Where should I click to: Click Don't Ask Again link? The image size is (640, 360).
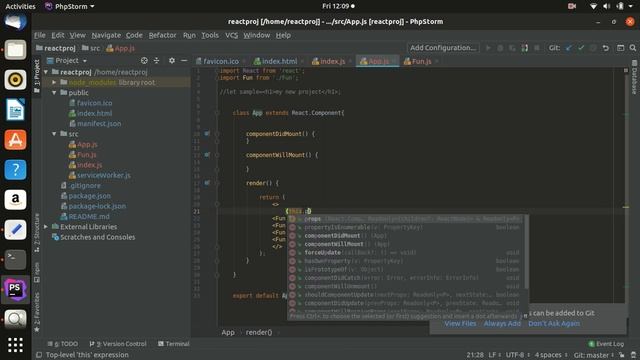(x=554, y=323)
